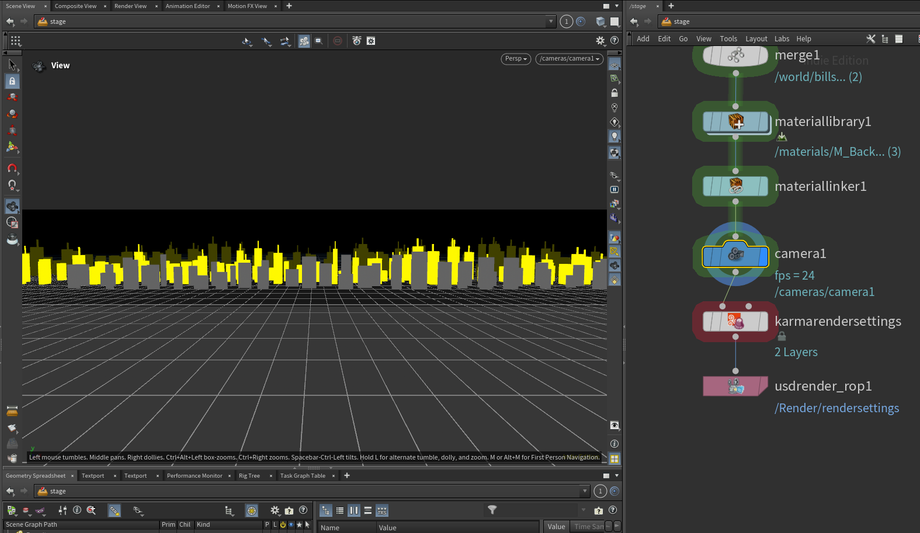Open the Task Graph Table tab
Viewport: 920px width, 533px height.
(302, 476)
